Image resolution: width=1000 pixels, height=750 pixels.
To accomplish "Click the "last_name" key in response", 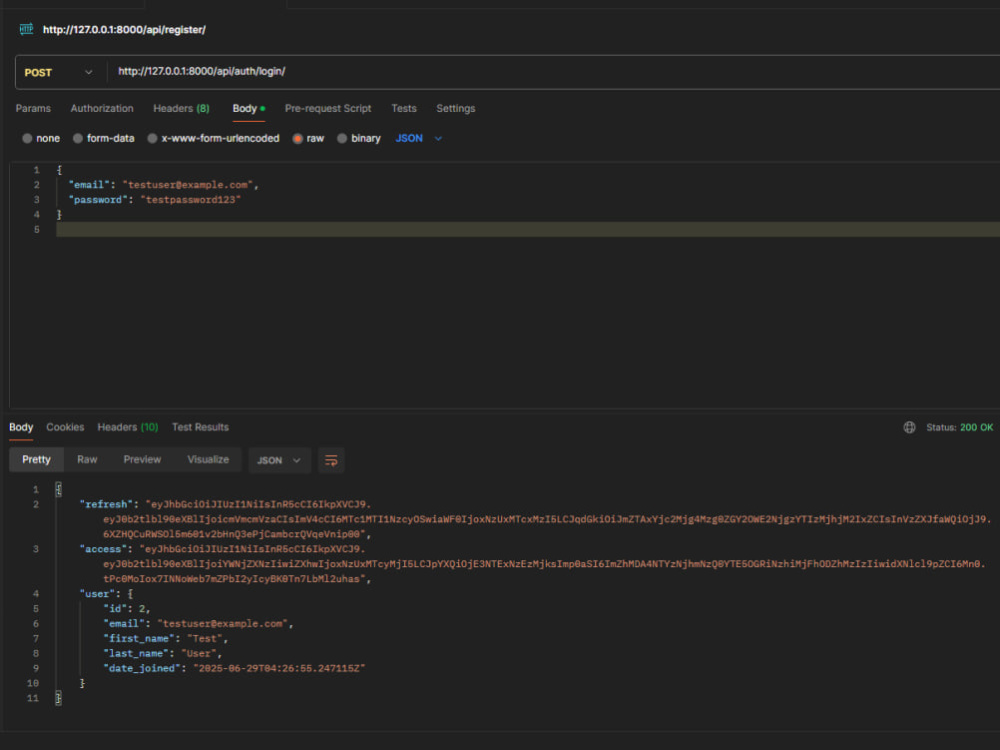I will 136,654.
